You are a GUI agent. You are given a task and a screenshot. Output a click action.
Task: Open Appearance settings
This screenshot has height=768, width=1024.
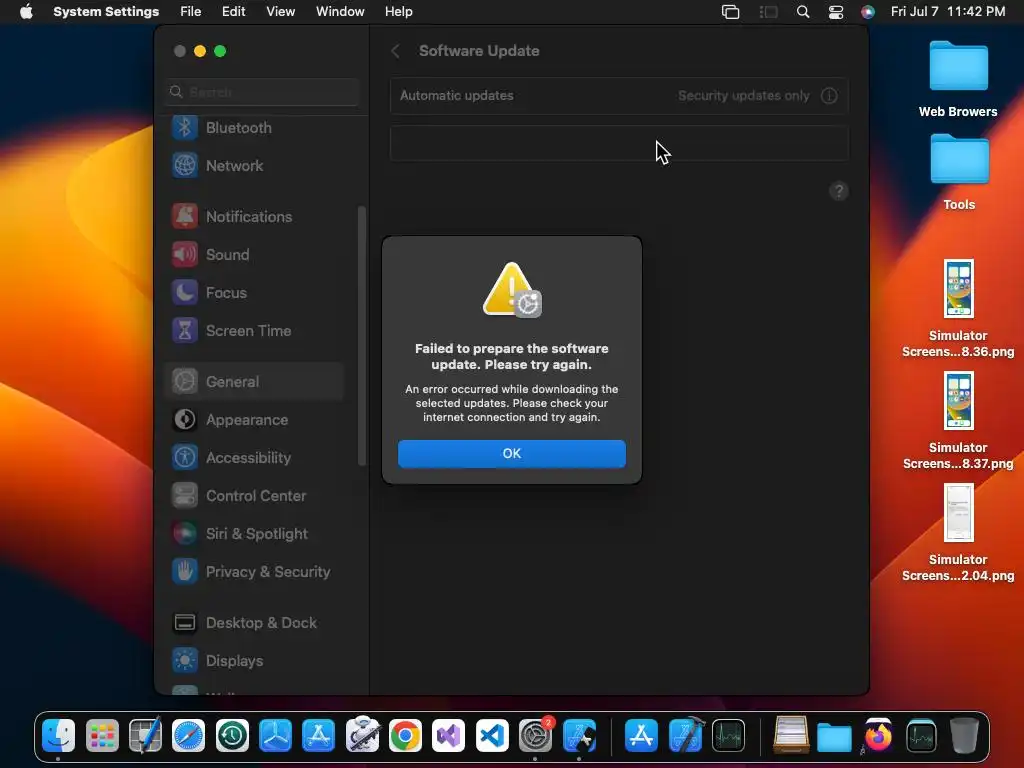coord(255,419)
